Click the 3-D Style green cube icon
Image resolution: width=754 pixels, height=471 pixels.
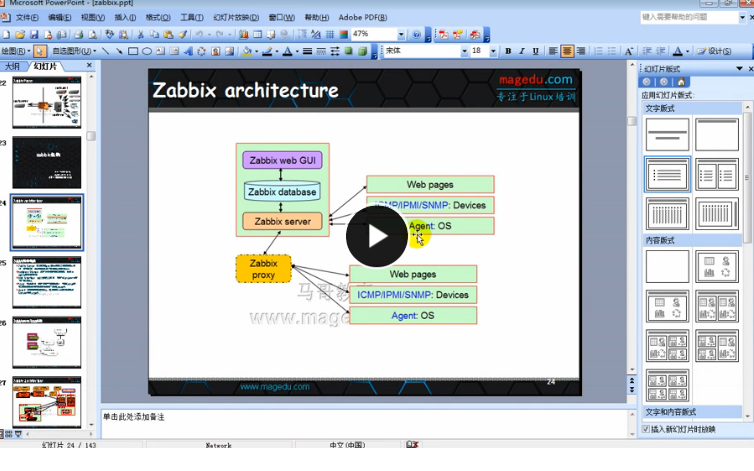coord(363,51)
